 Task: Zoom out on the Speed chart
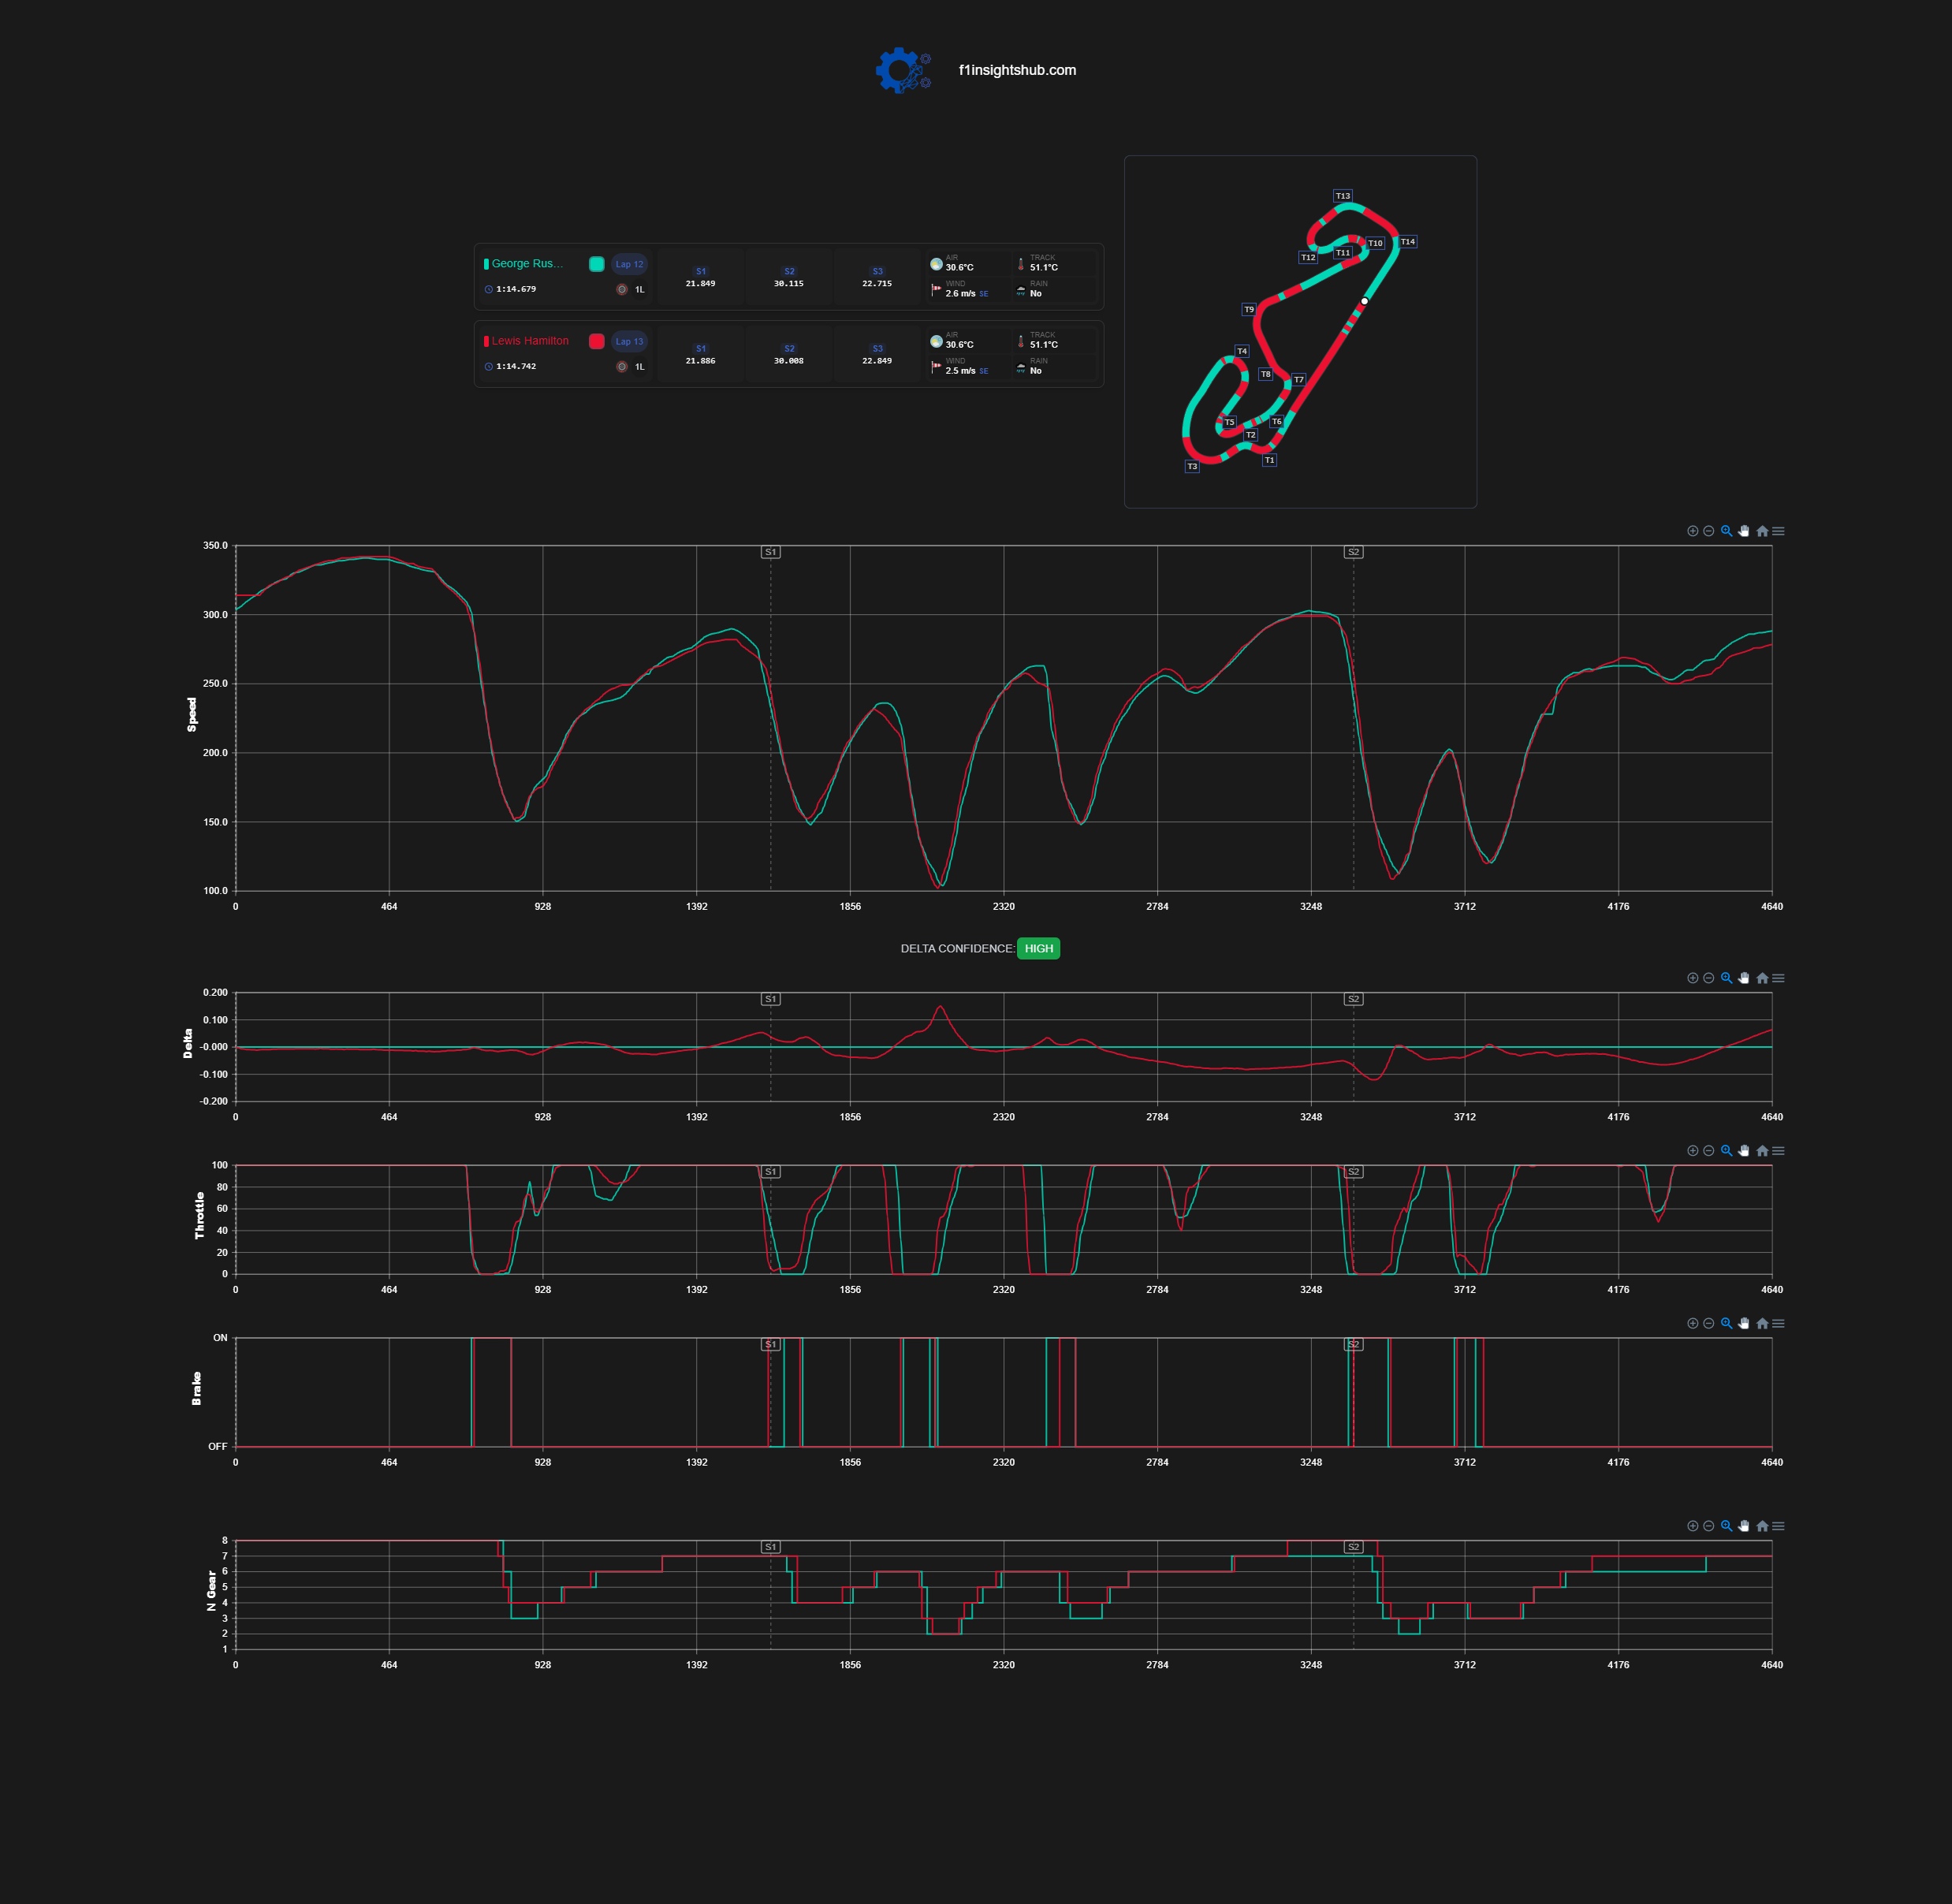tap(1708, 531)
